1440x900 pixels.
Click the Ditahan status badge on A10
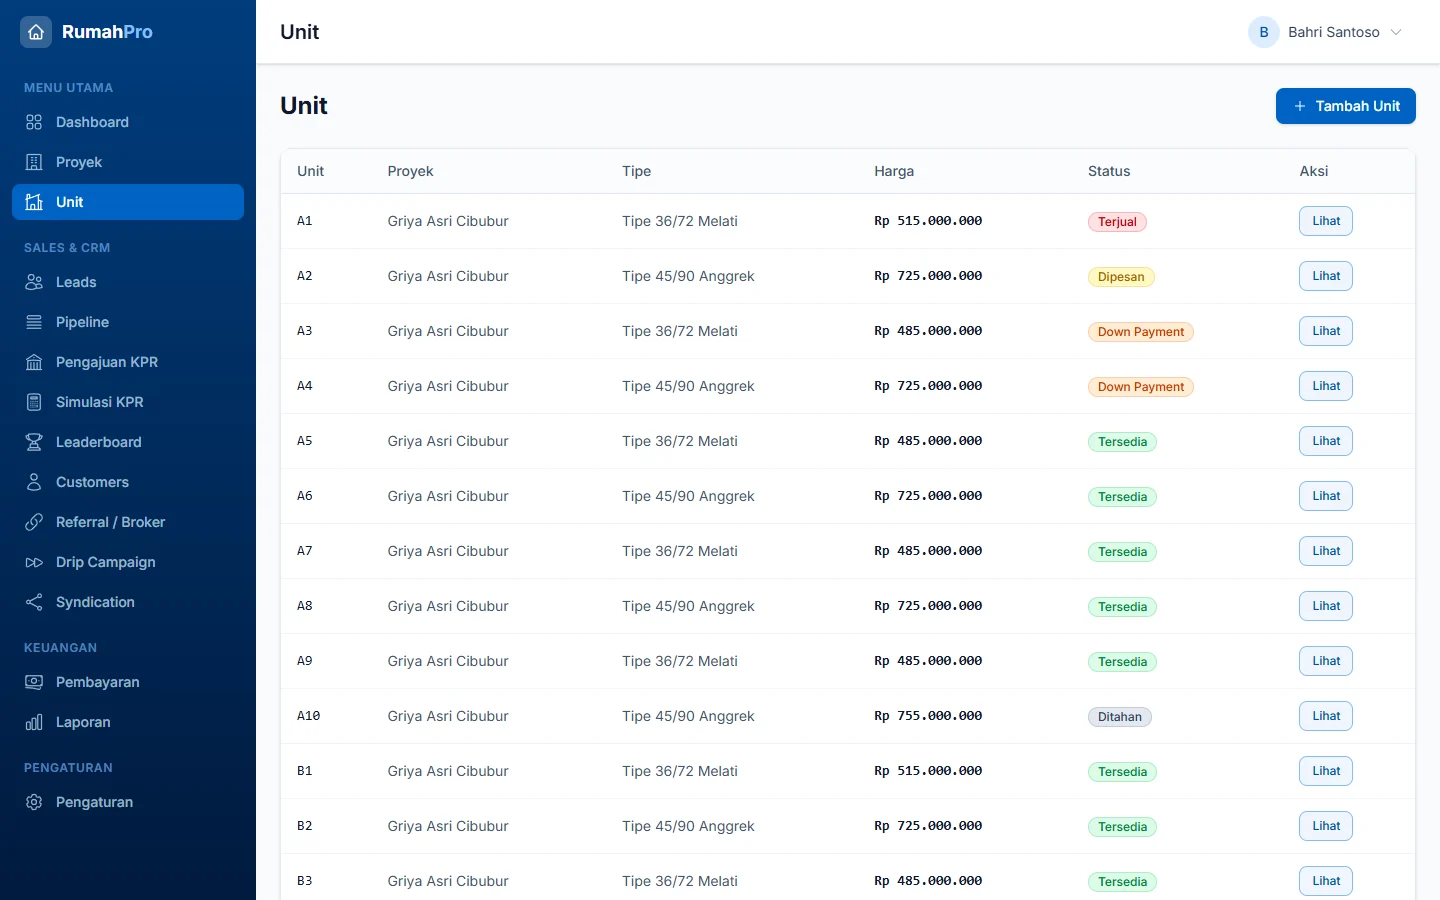(1120, 717)
